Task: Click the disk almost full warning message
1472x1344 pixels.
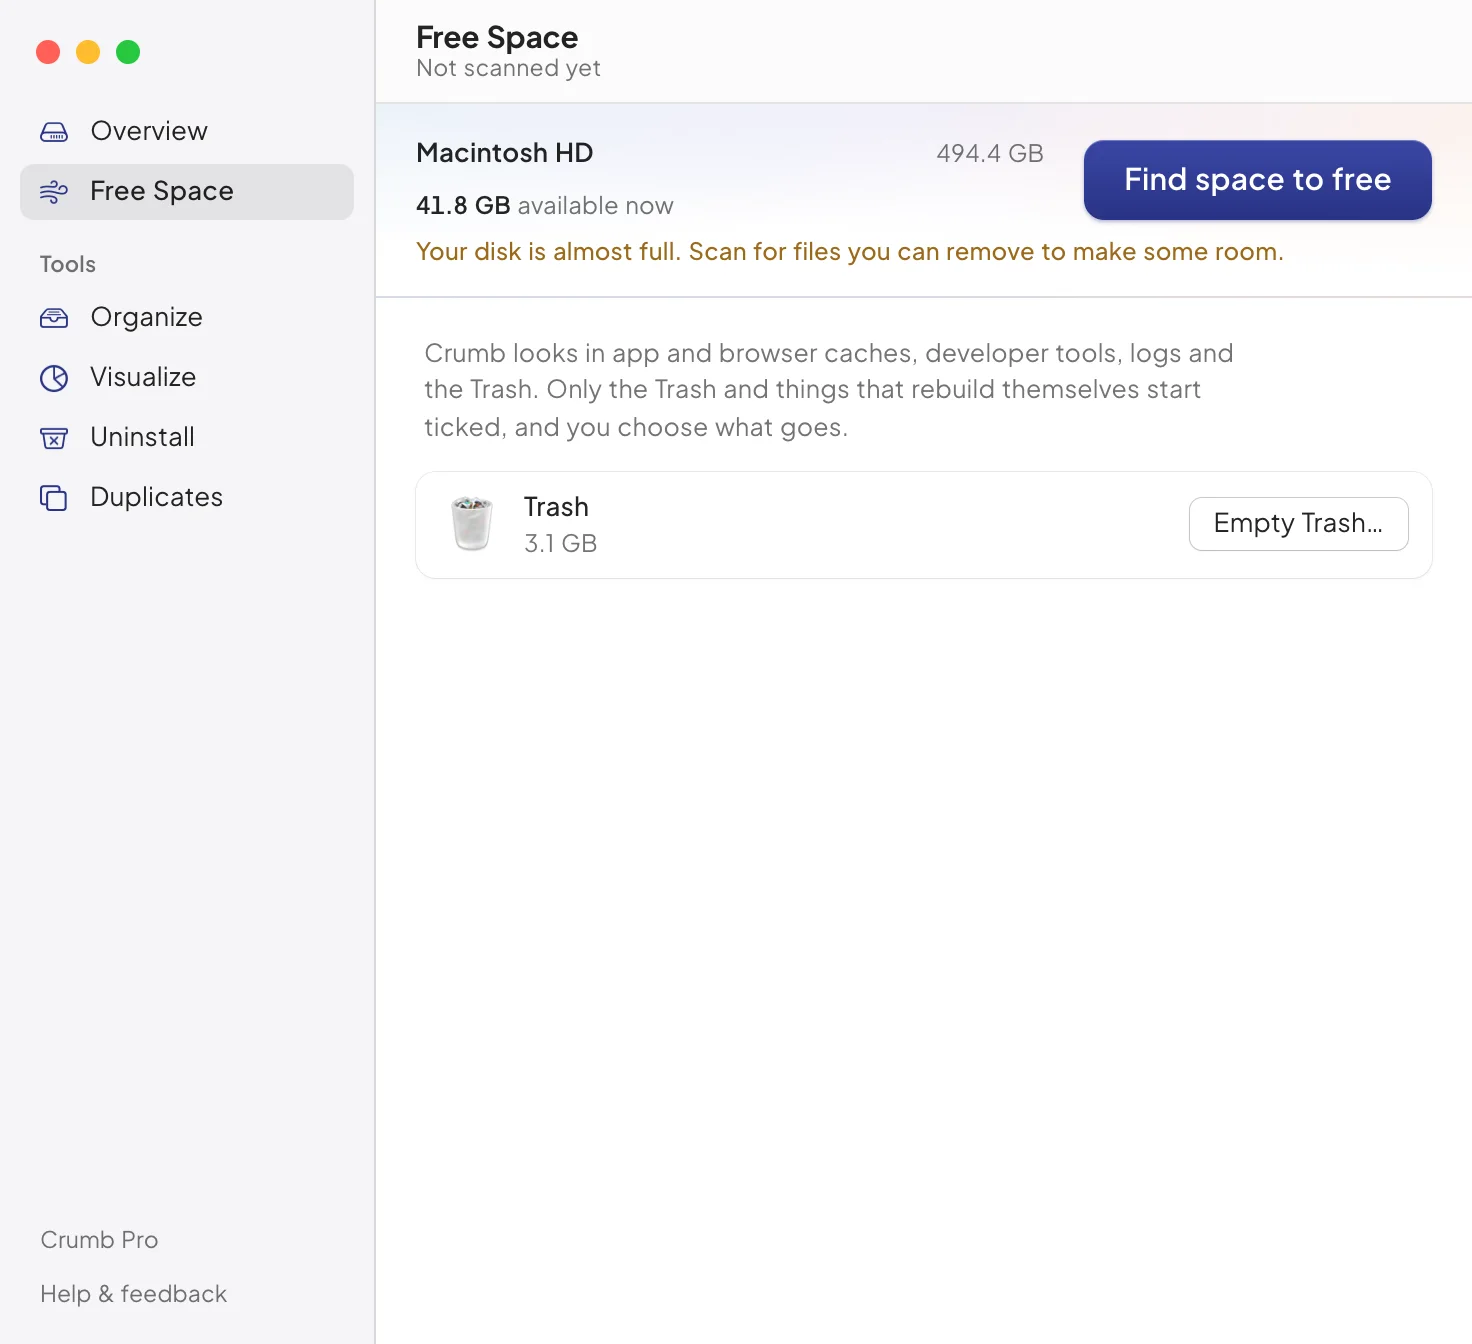Action: (x=850, y=252)
